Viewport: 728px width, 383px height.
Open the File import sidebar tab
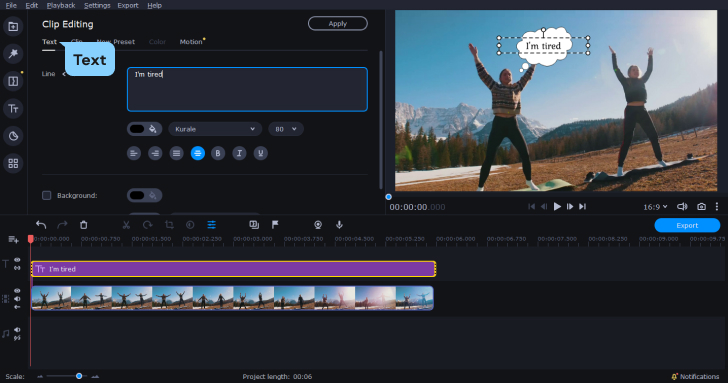point(13,26)
